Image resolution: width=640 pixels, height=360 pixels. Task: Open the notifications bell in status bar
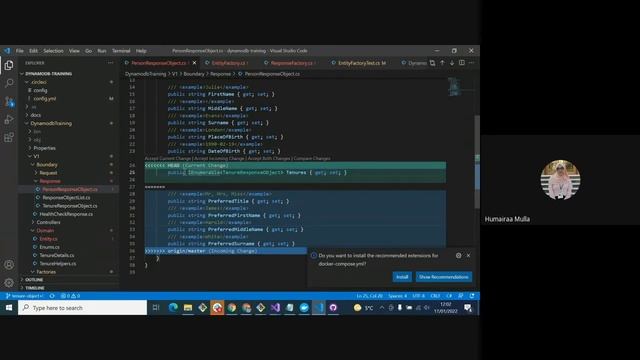click(472, 296)
